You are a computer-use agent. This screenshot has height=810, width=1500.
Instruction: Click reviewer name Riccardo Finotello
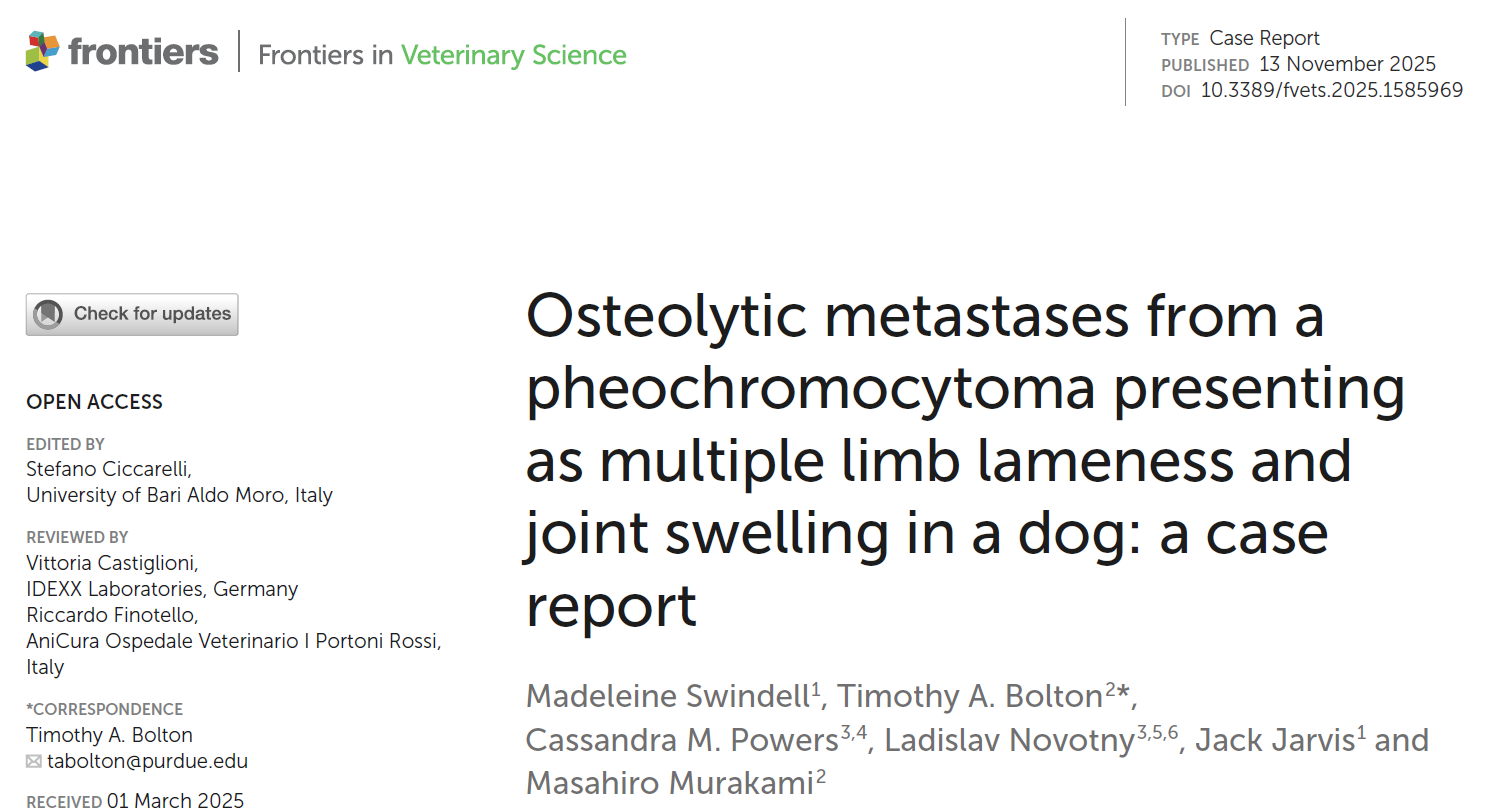[x=112, y=614]
